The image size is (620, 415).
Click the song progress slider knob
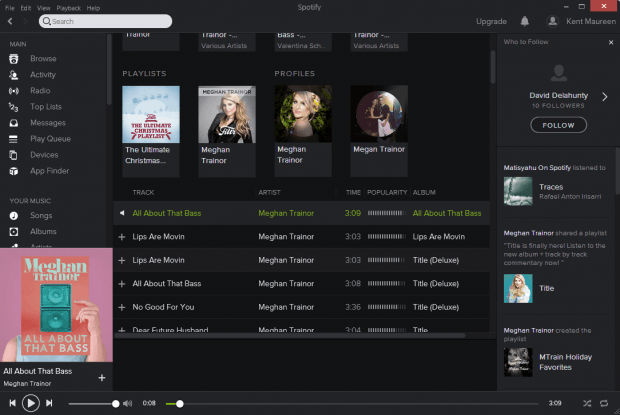click(180, 404)
